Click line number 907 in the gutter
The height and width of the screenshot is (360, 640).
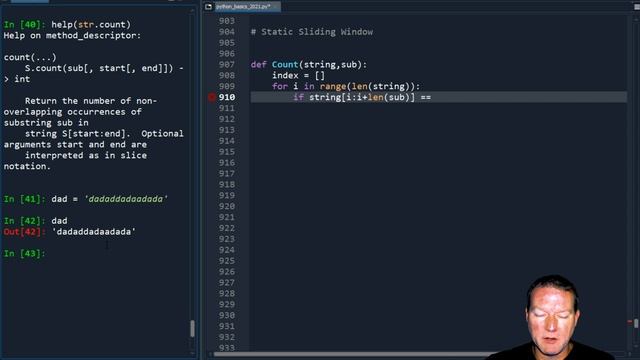pyautogui.click(x=227, y=64)
